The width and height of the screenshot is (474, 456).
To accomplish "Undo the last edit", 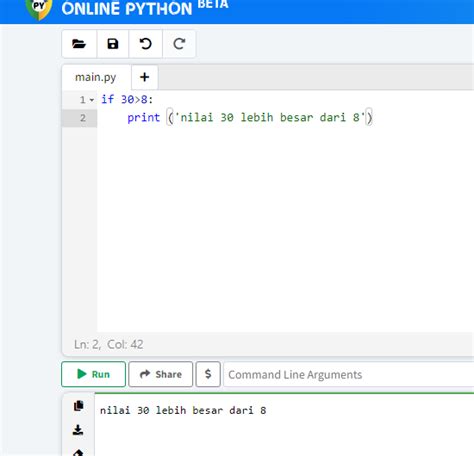I will pos(146,44).
